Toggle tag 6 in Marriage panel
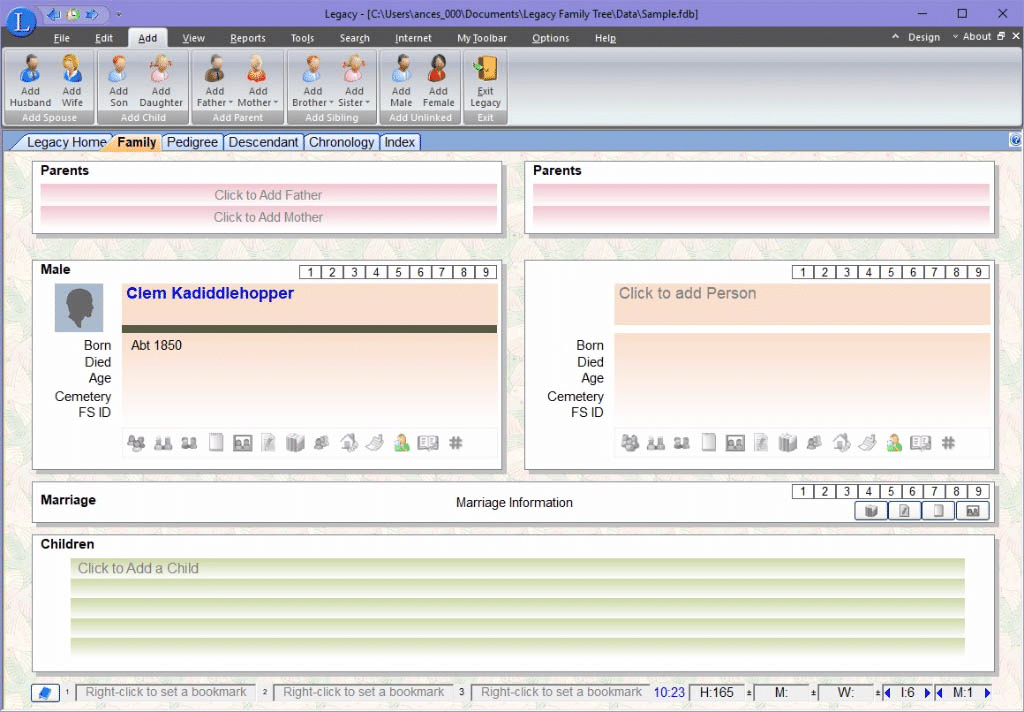Screen dimensions: 1024x712 pyautogui.click(x=912, y=492)
